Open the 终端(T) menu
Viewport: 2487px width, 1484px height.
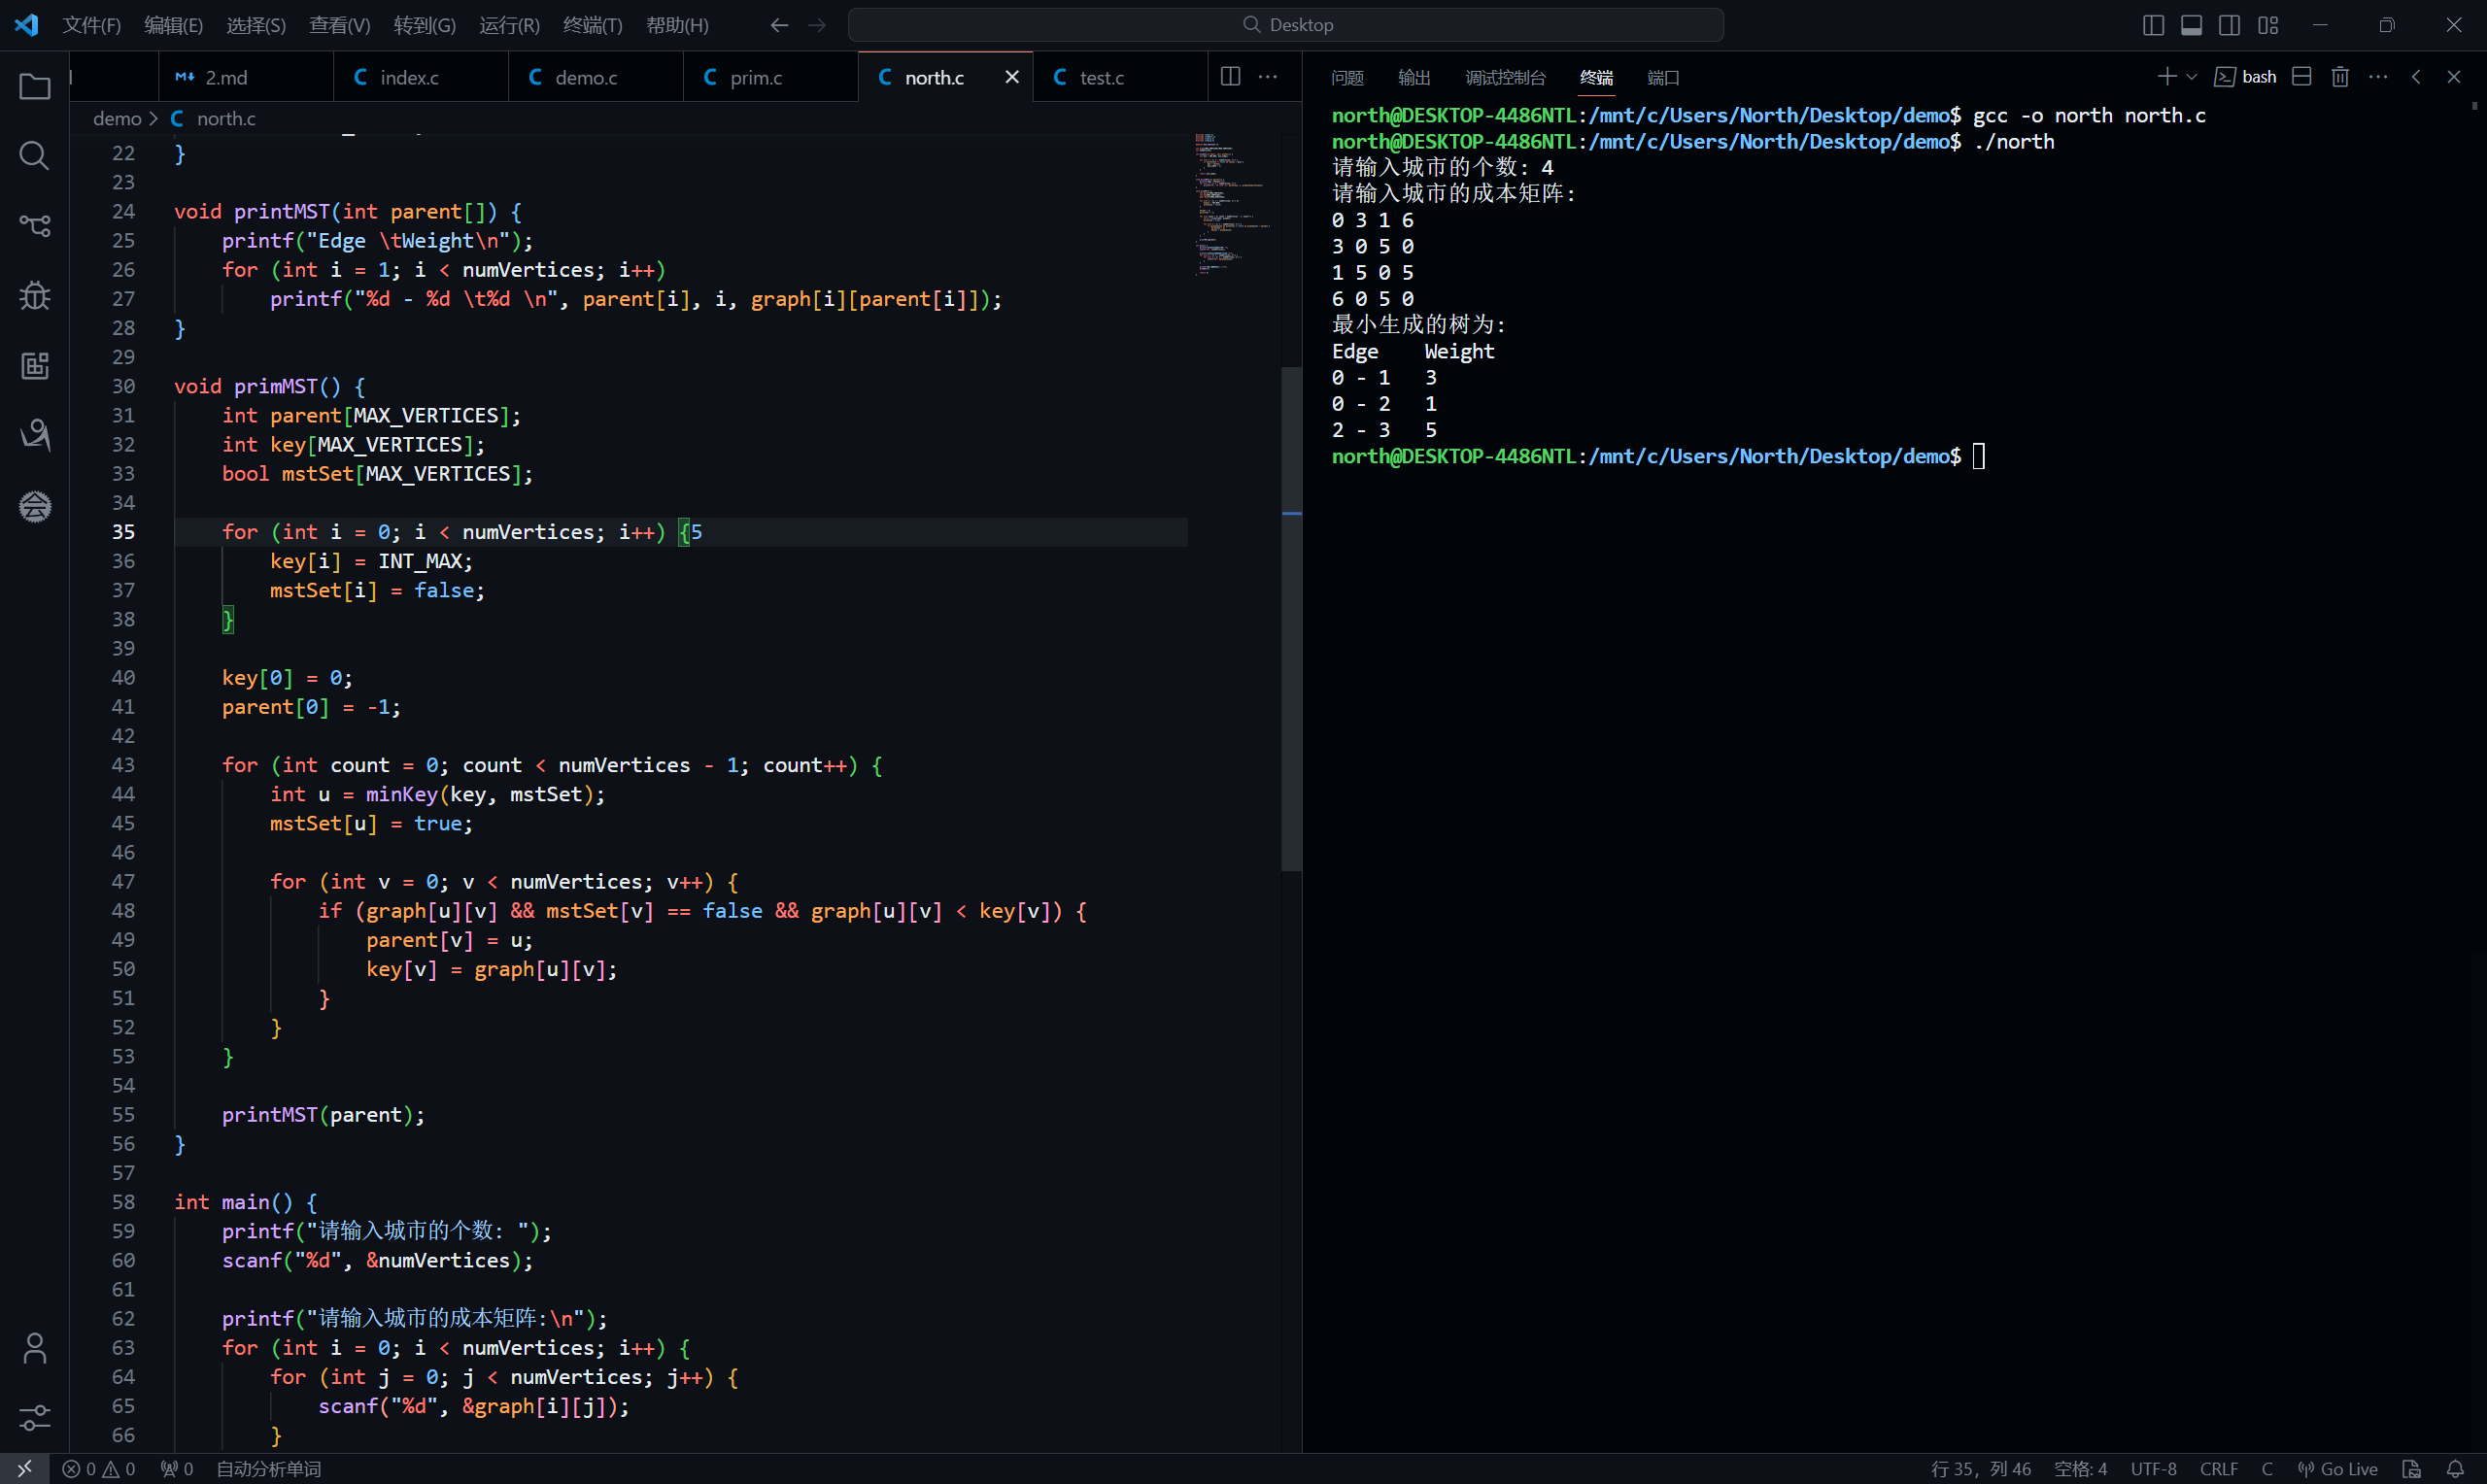[592, 25]
